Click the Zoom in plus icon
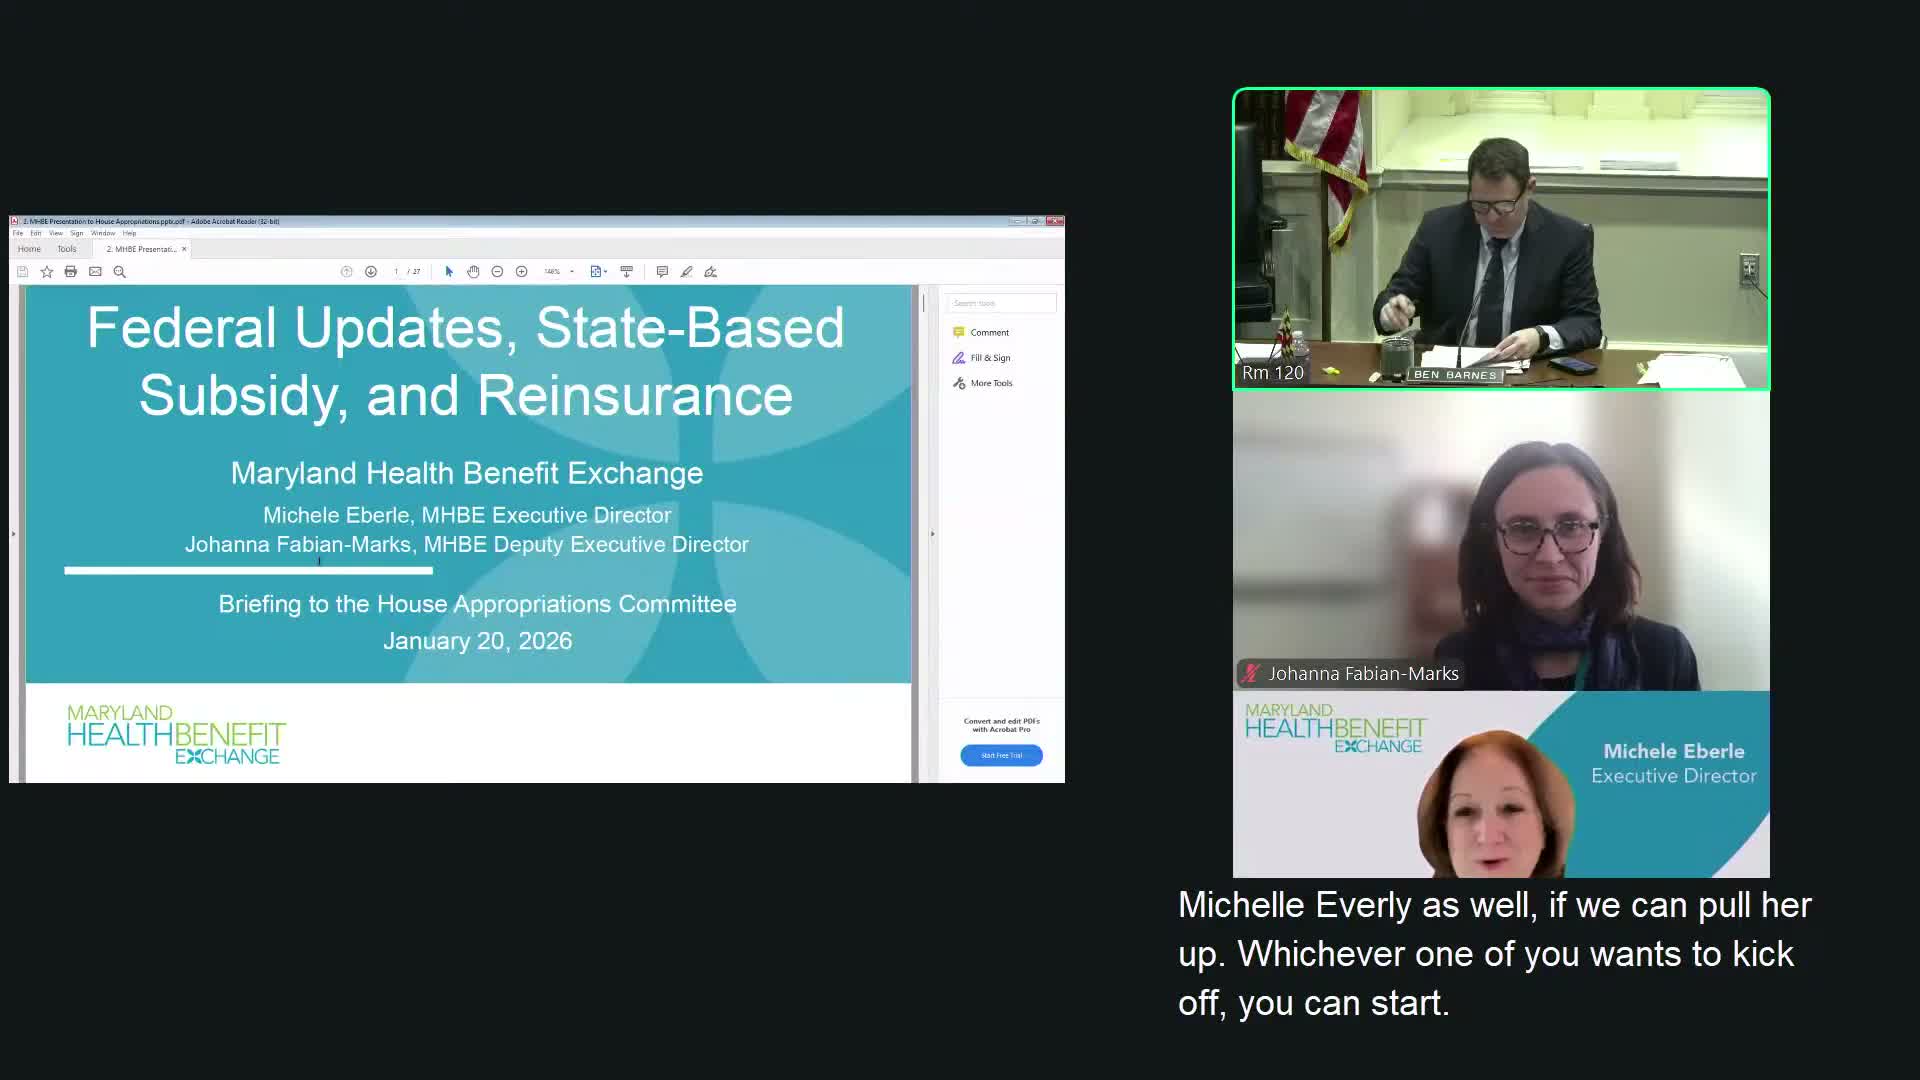The height and width of the screenshot is (1080, 1920). (521, 272)
